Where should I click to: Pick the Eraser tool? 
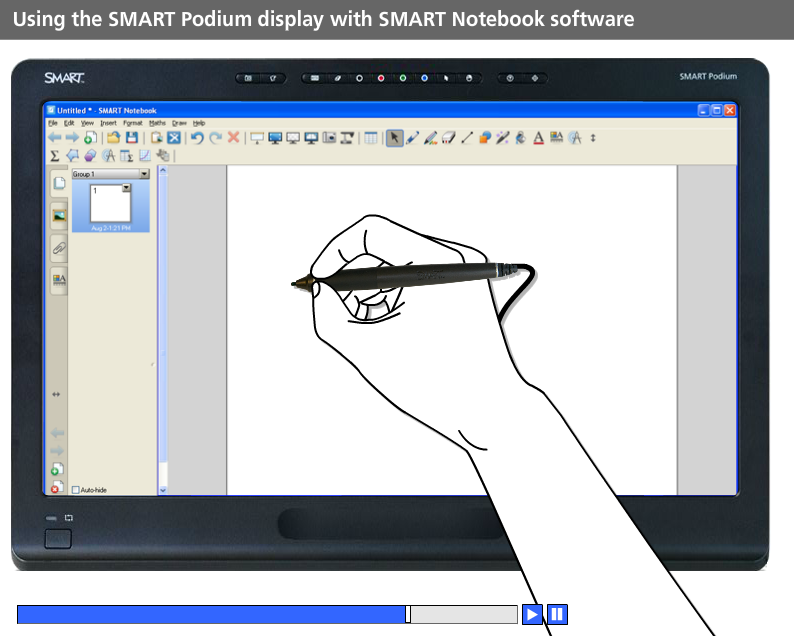tap(448, 138)
